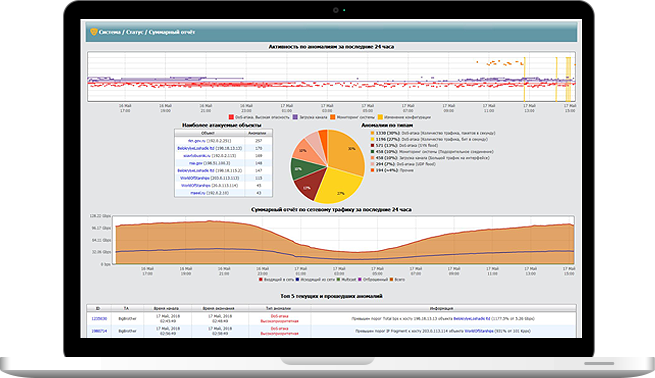Viewport: 655px width, 378px height.
Task: Click the 458 (10%) Загрузка канала legend swatch
Action: click(x=373, y=158)
